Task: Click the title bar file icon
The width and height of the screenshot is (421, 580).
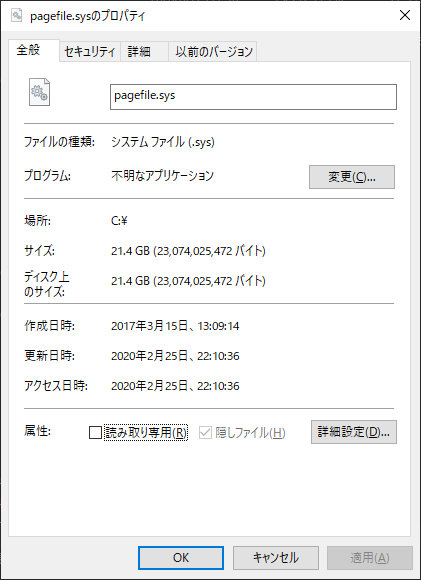Action: [16, 16]
